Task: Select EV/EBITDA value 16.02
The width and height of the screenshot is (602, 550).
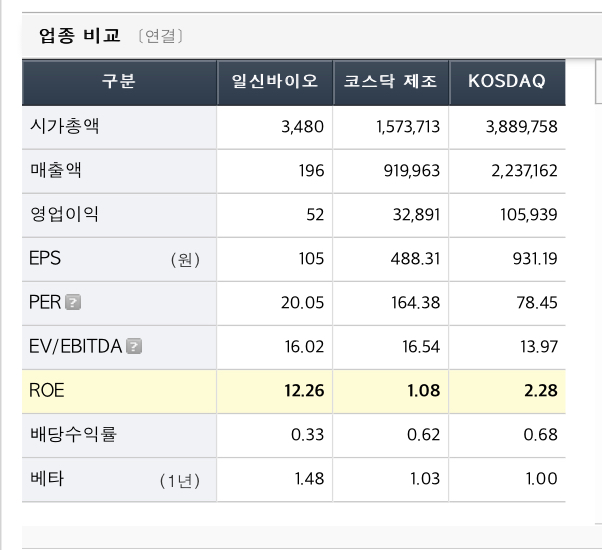Action: coord(304,347)
